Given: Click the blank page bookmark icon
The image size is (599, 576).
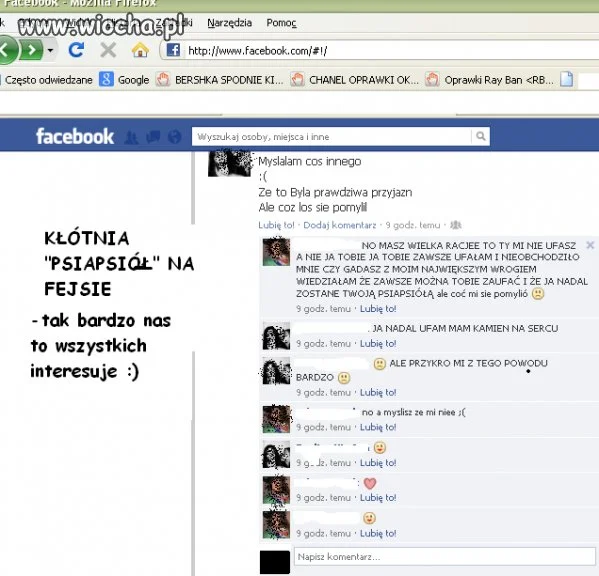Looking at the screenshot, I should (567, 79).
